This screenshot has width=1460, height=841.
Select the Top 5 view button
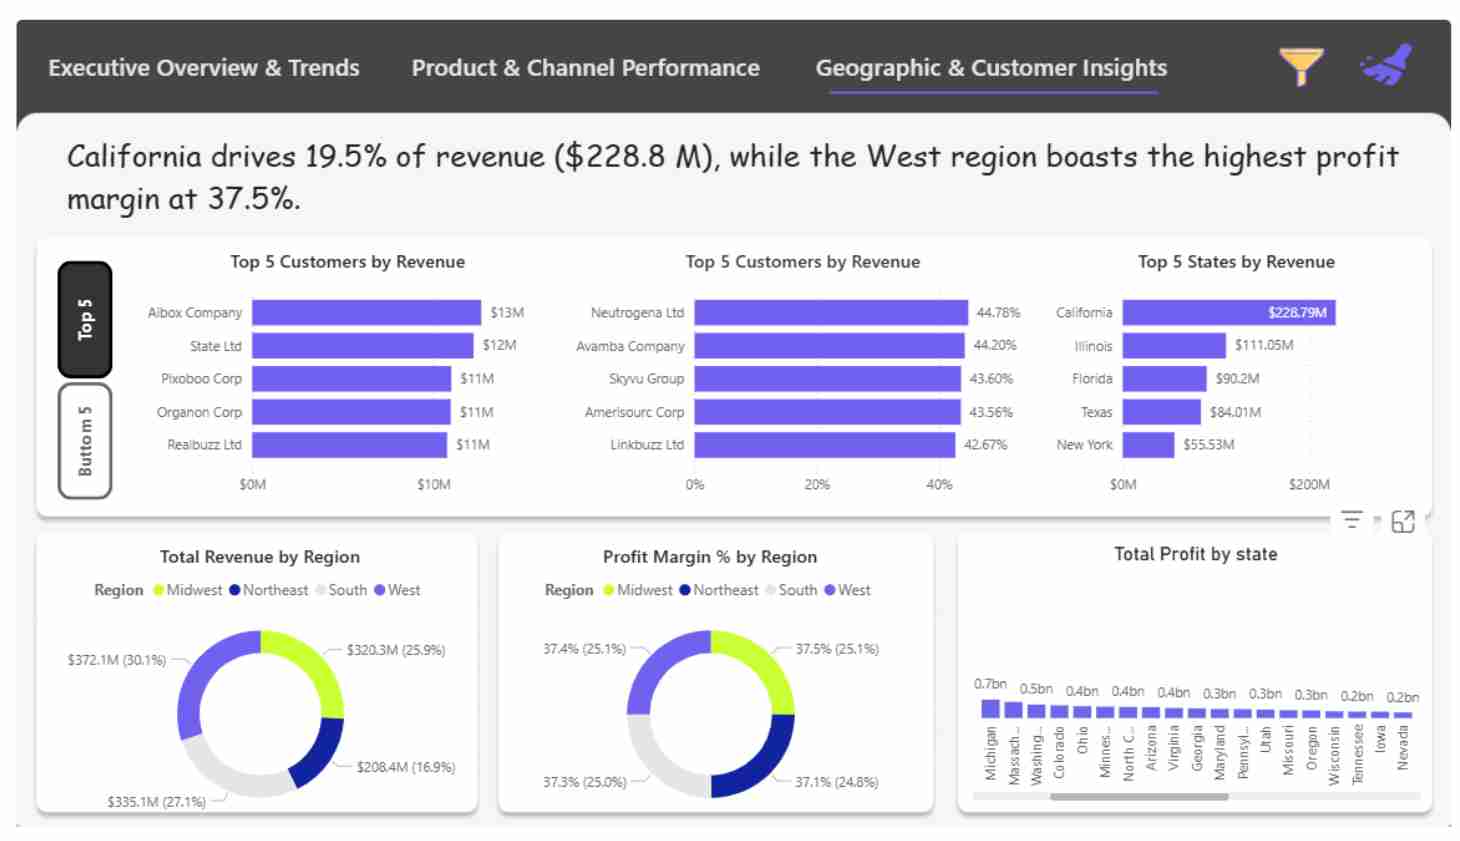(x=85, y=318)
